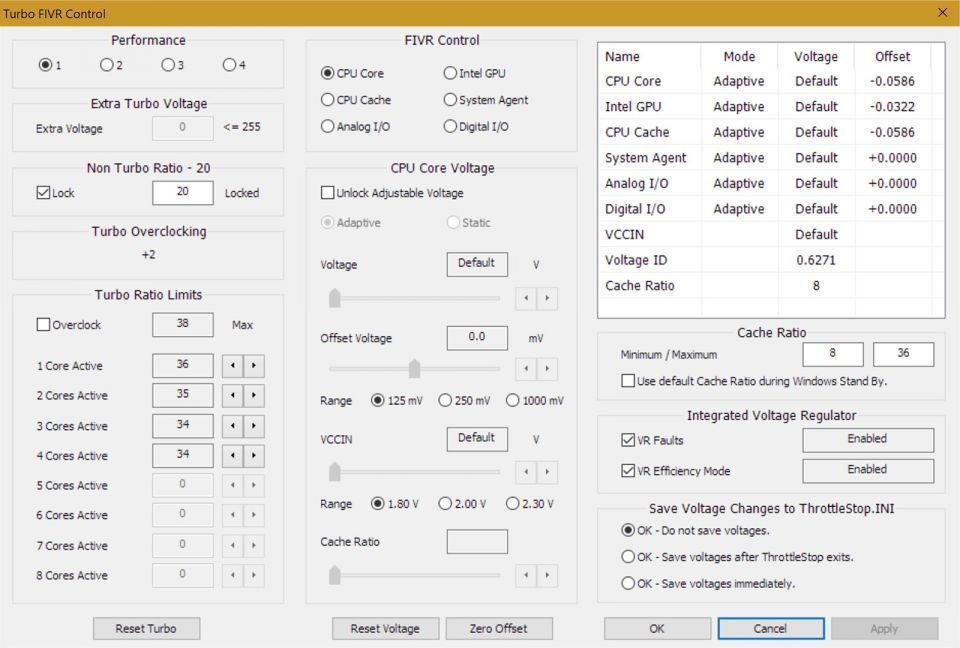The image size is (960, 648).
Task: Uncheck the Non Turbo Ratio Lock checkbox
Action: tap(41, 193)
